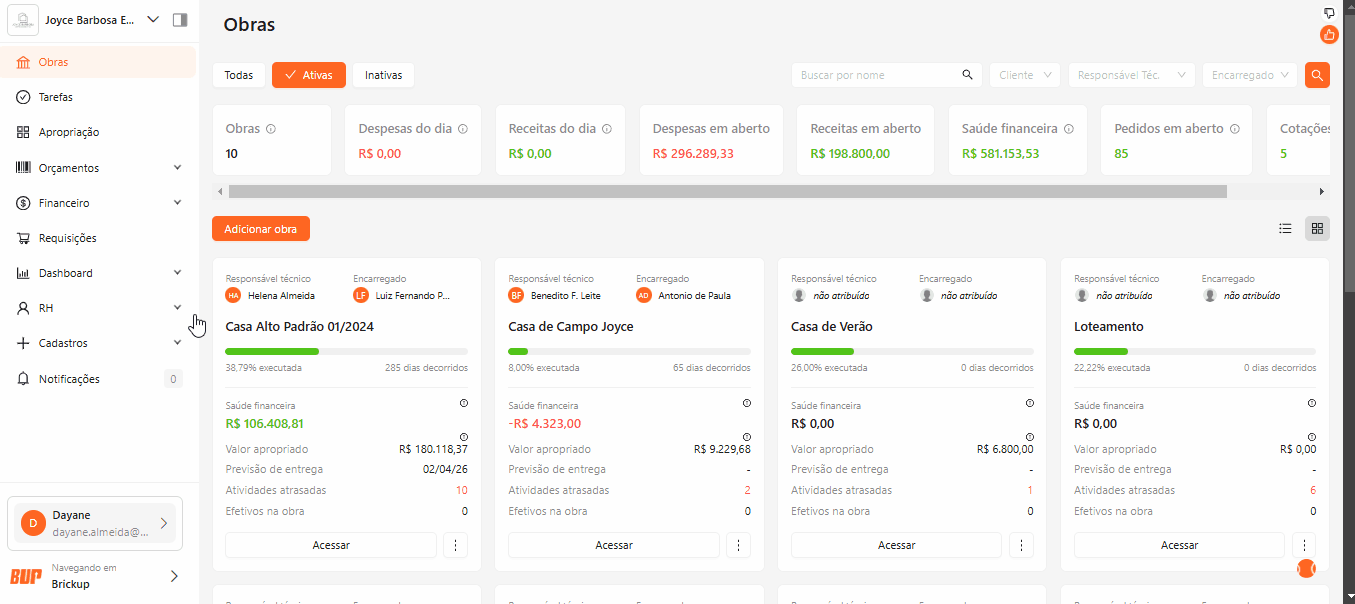Open Navegando em Brickup switcher arrow
Image resolution: width=1355 pixels, height=604 pixels.
pyautogui.click(x=174, y=576)
